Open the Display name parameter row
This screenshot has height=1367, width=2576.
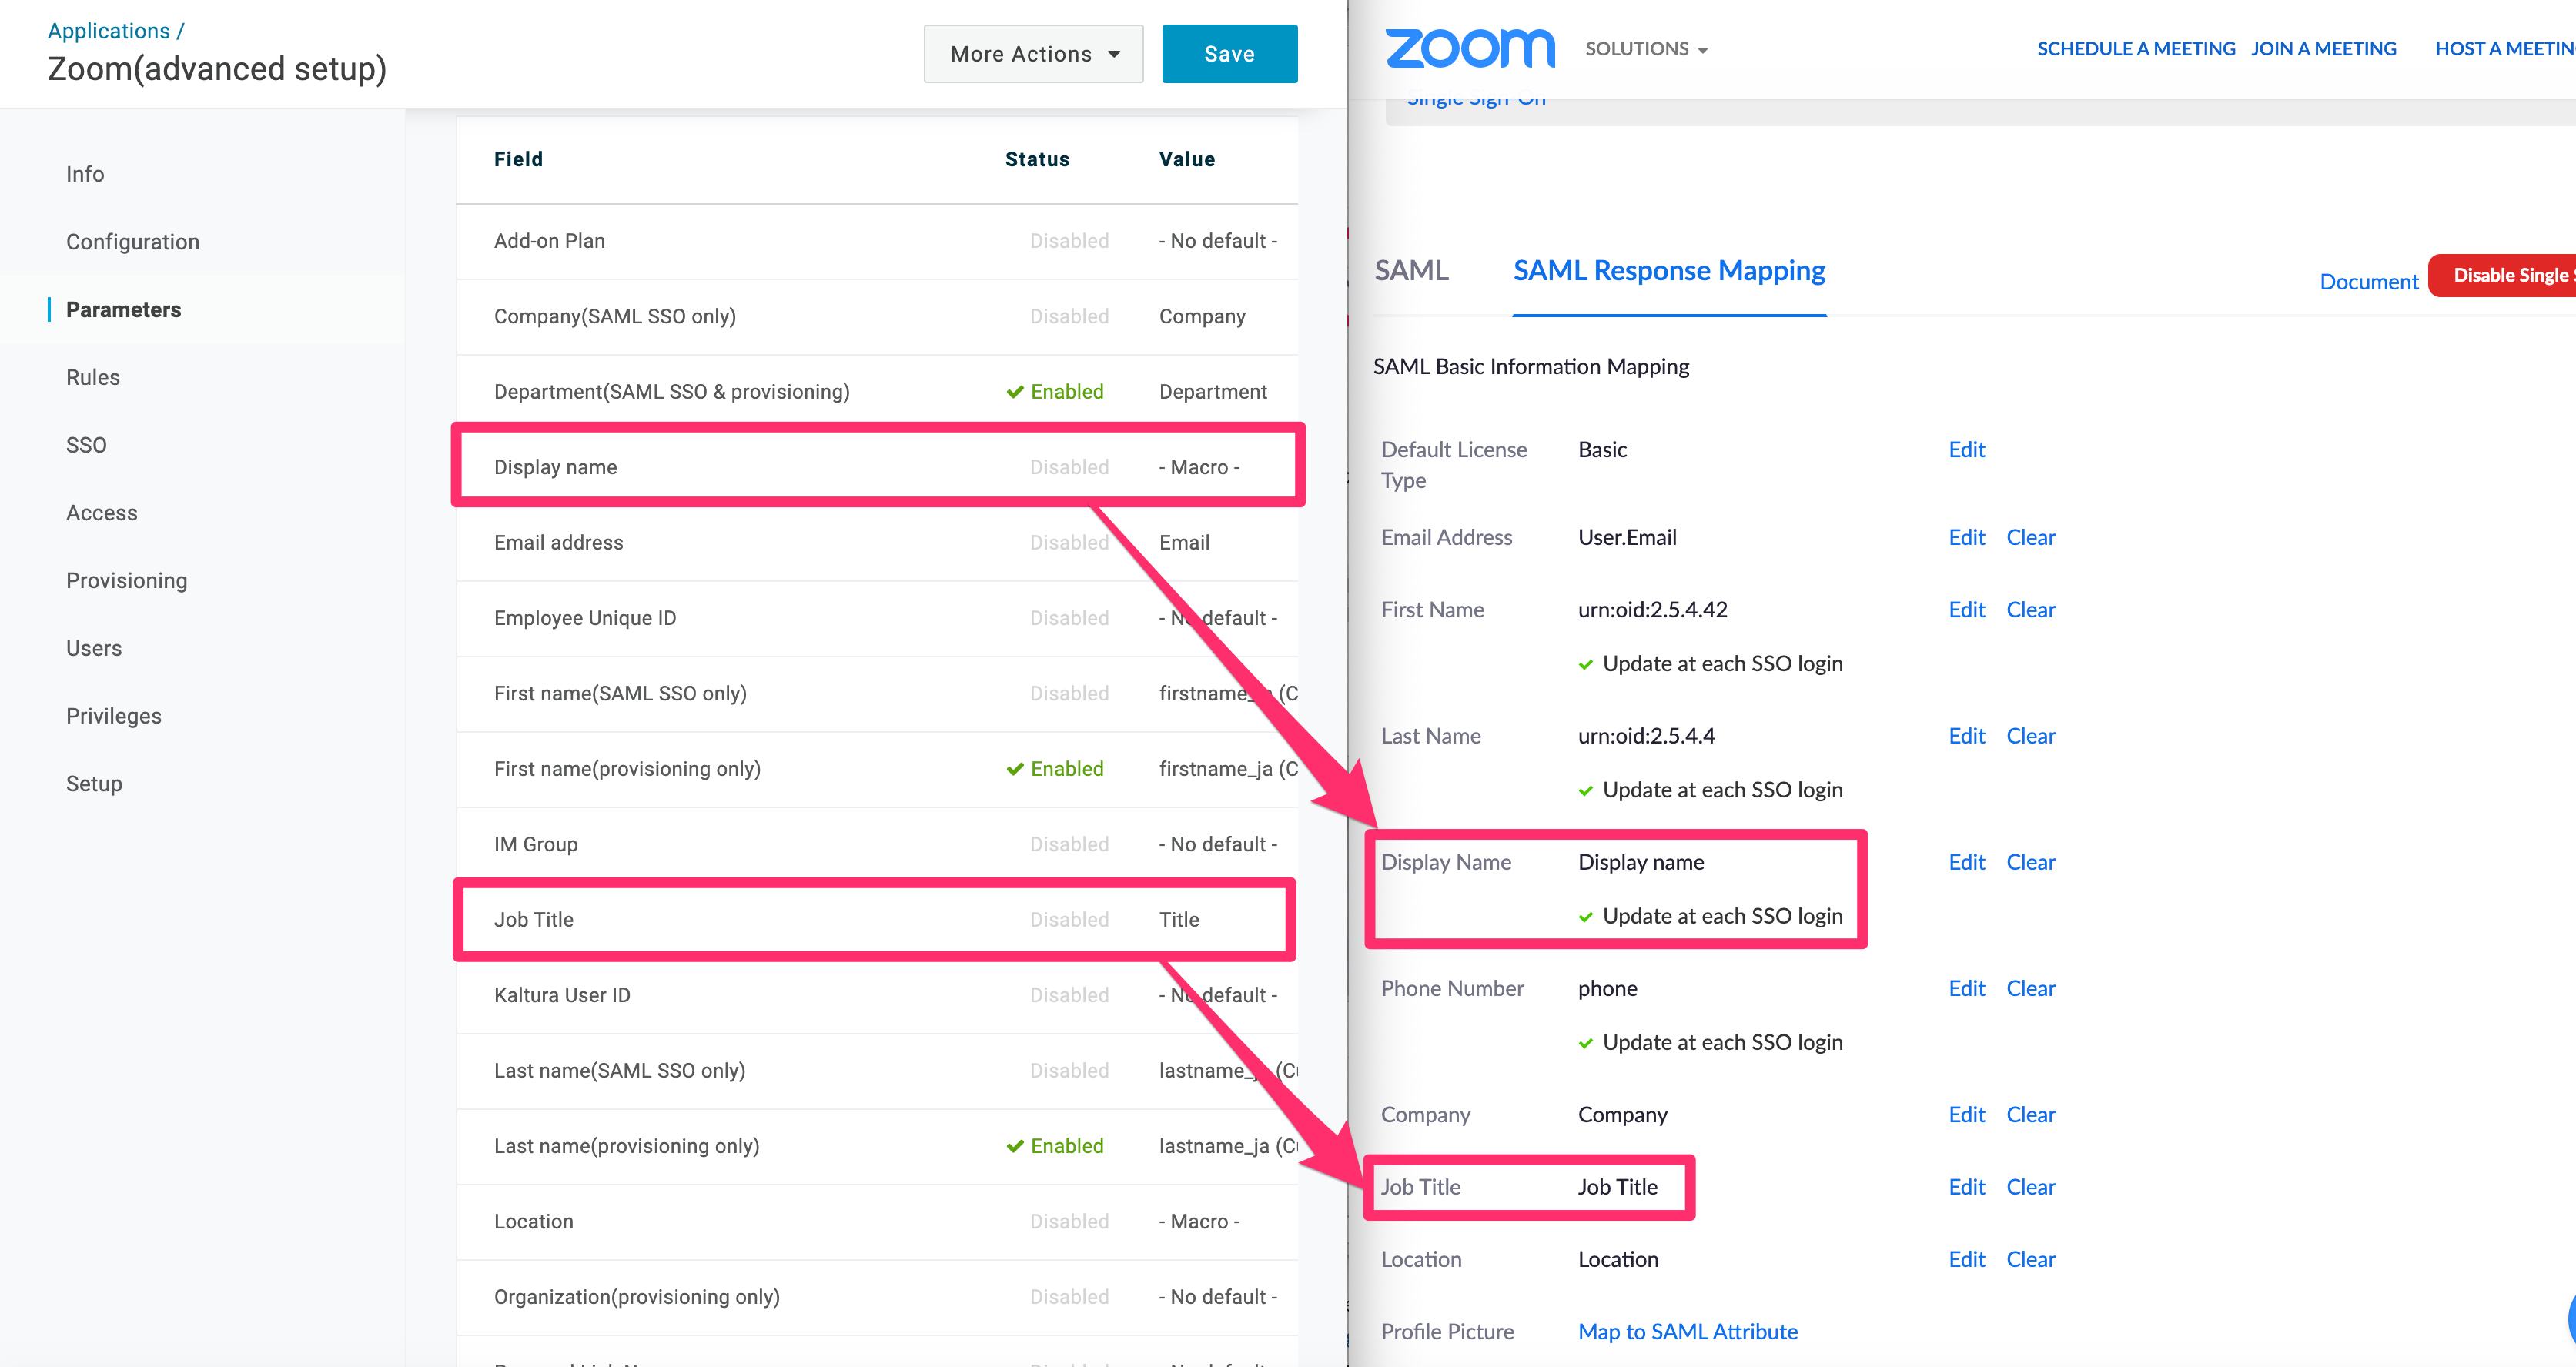877,467
